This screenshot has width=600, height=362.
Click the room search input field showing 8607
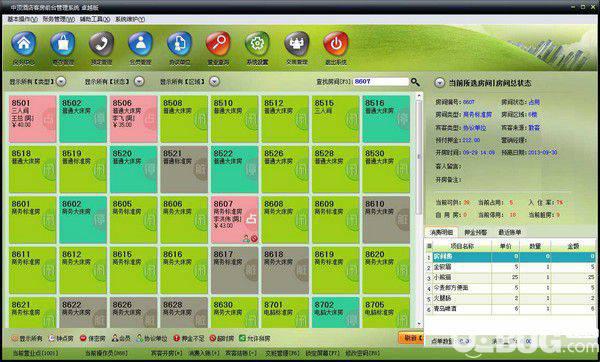[x=381, y=82]
